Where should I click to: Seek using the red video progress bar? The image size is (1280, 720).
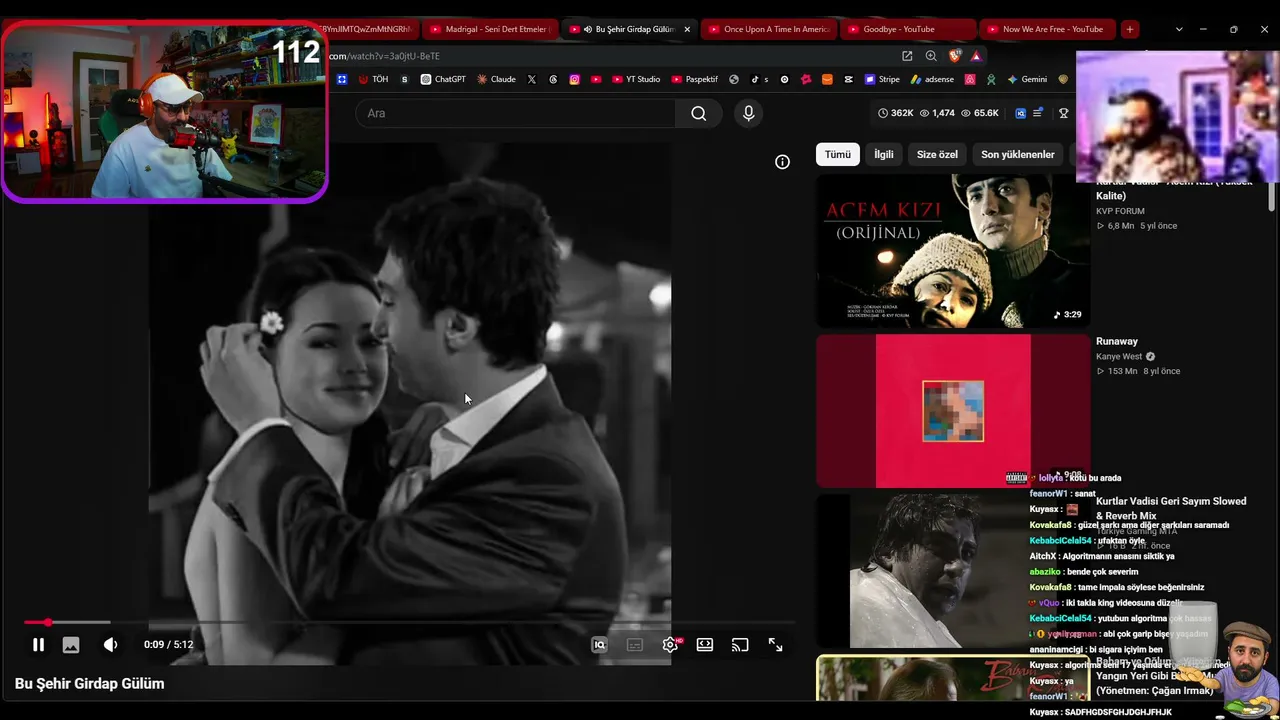410,622
